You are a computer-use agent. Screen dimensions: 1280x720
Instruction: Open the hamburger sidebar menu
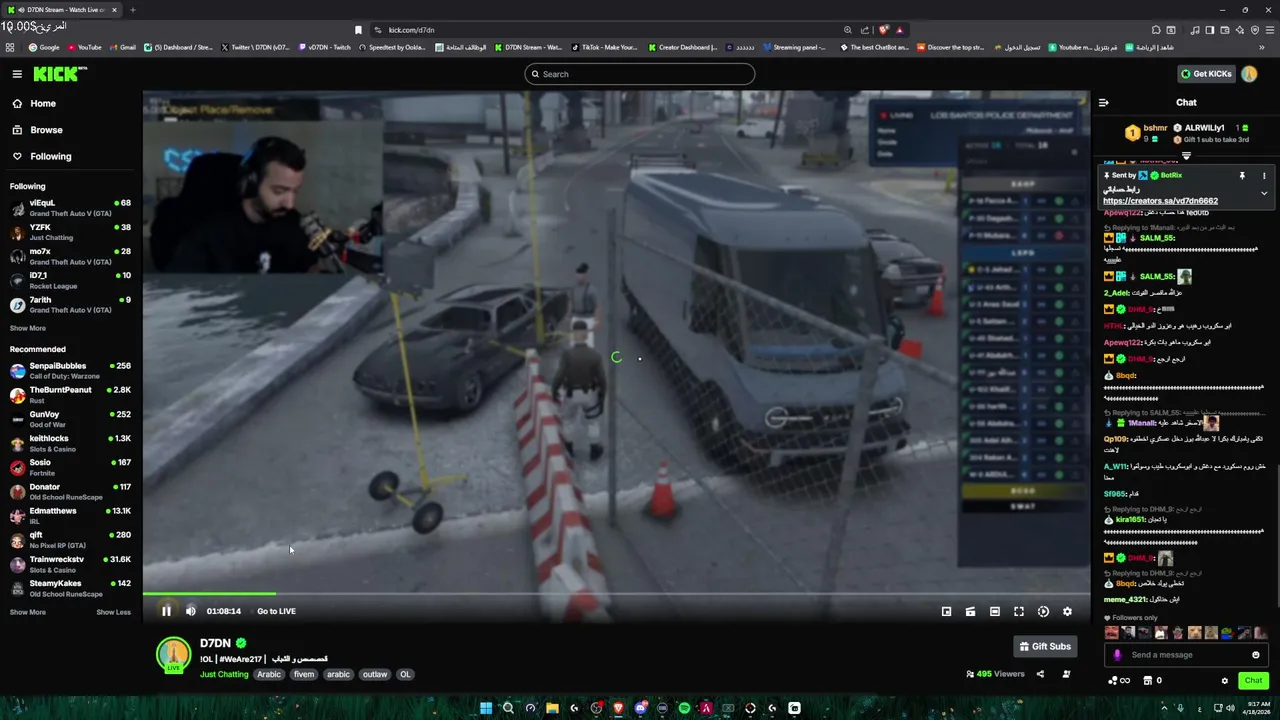pyautogui.click(x=17, y=74)
